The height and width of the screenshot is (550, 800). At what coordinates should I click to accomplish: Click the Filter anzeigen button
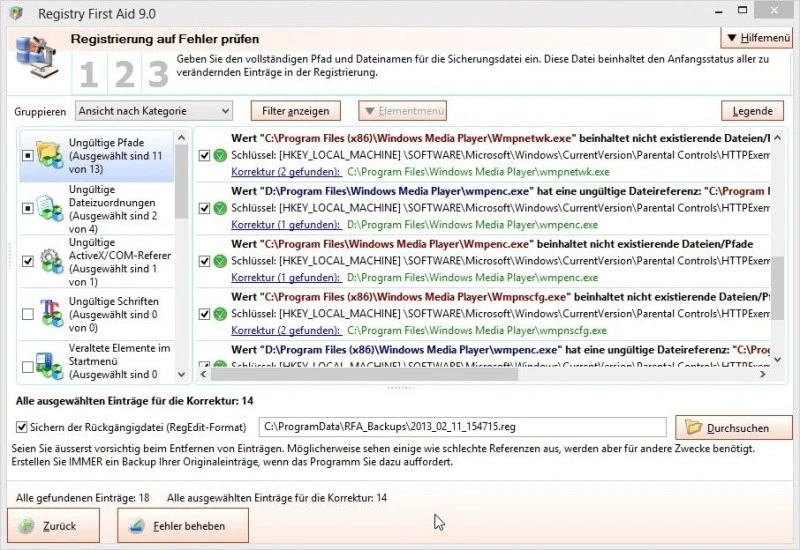click(x=296, y=111)
